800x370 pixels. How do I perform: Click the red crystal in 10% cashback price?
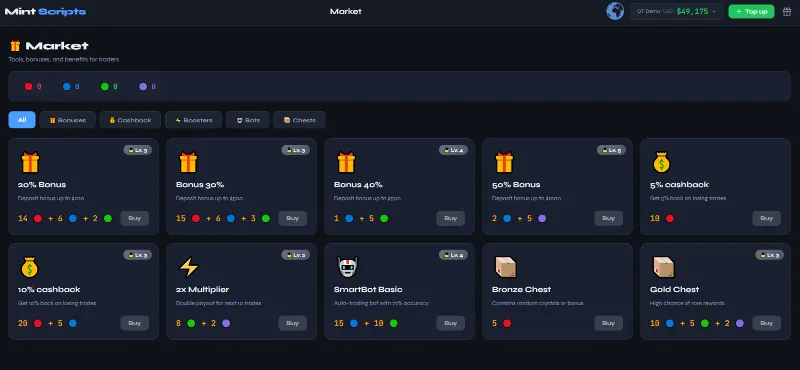click(x=38, y=323)
